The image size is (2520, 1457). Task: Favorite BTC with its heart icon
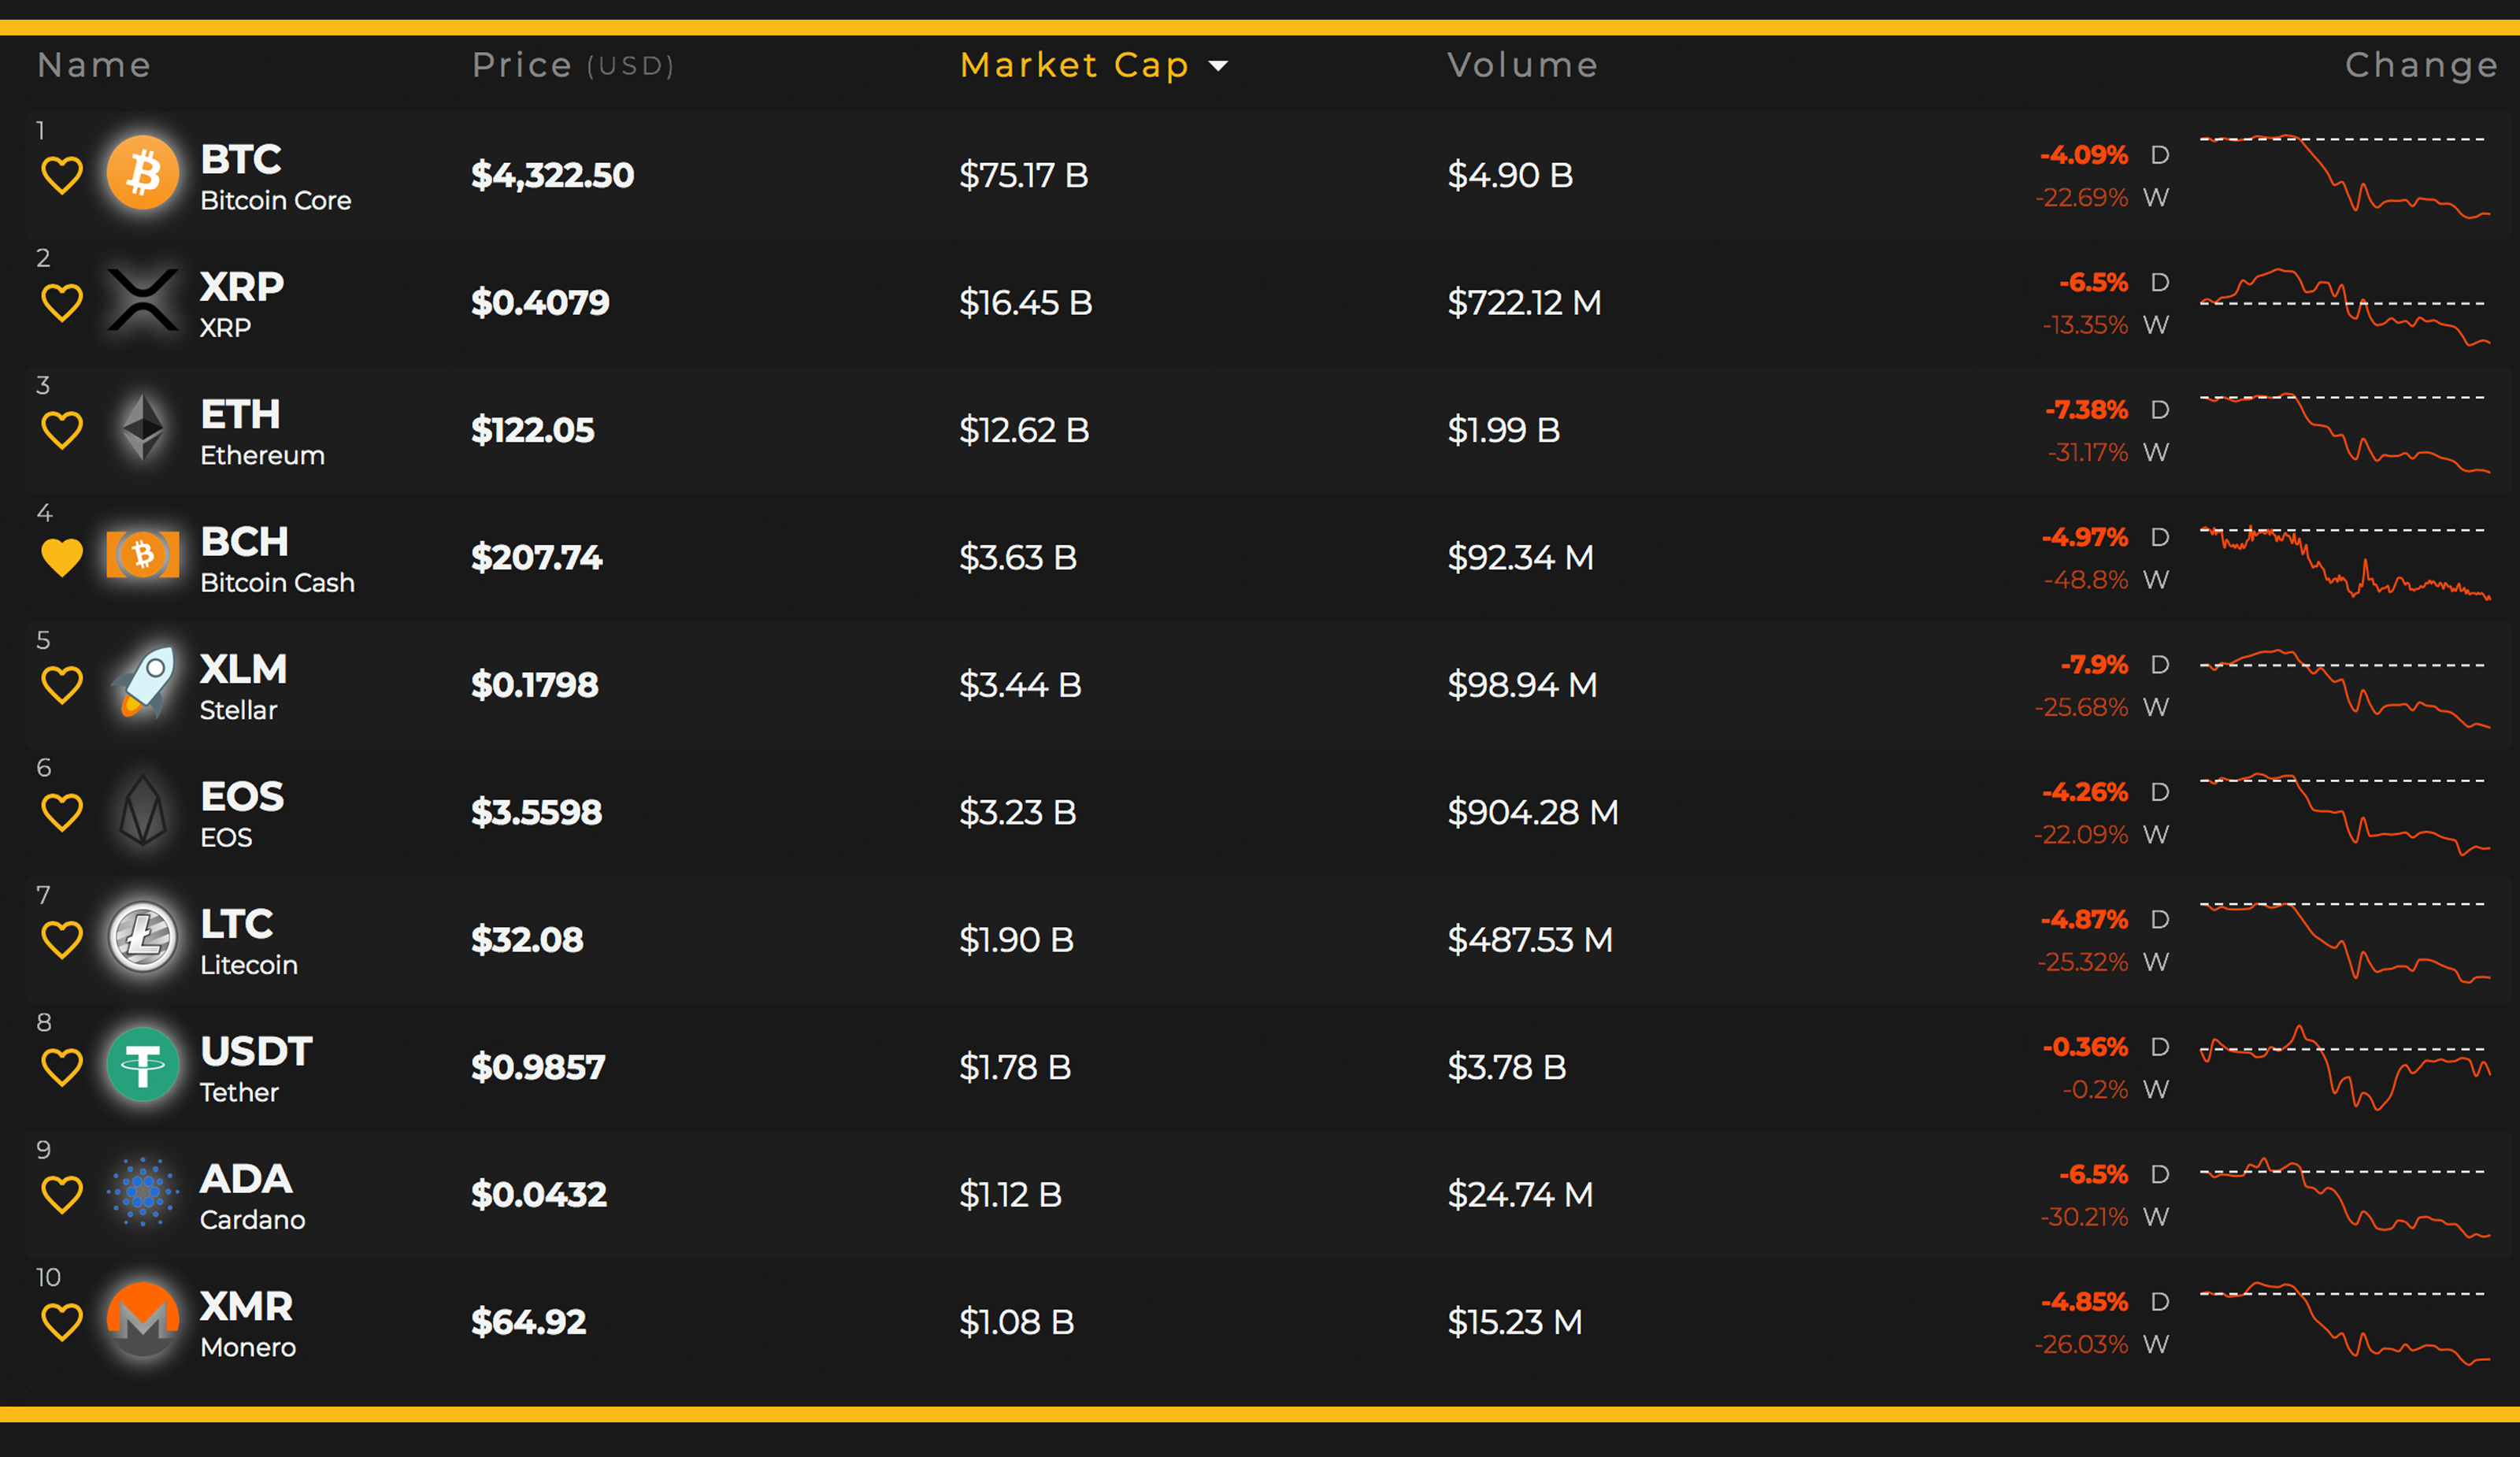[x=62, y=176]
